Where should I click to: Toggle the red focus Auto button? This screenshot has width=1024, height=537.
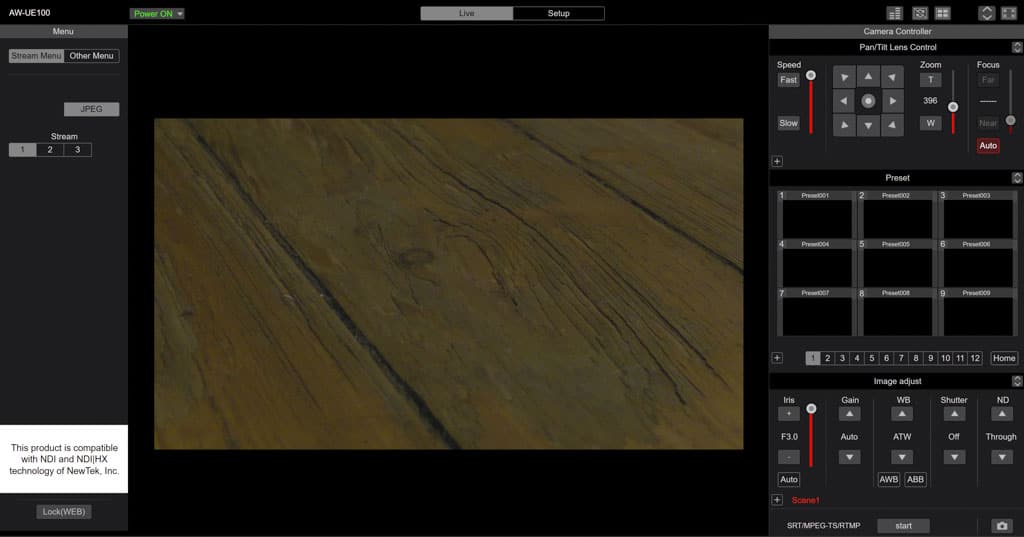[x=988, y=146]
